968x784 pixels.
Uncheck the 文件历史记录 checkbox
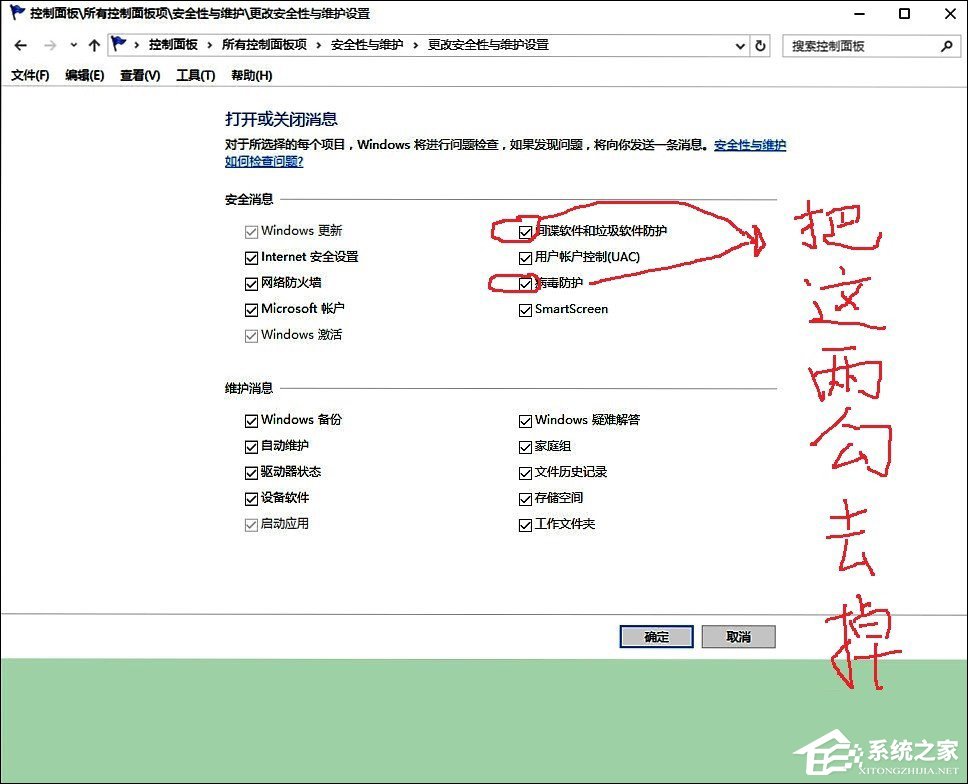[525, 472]
